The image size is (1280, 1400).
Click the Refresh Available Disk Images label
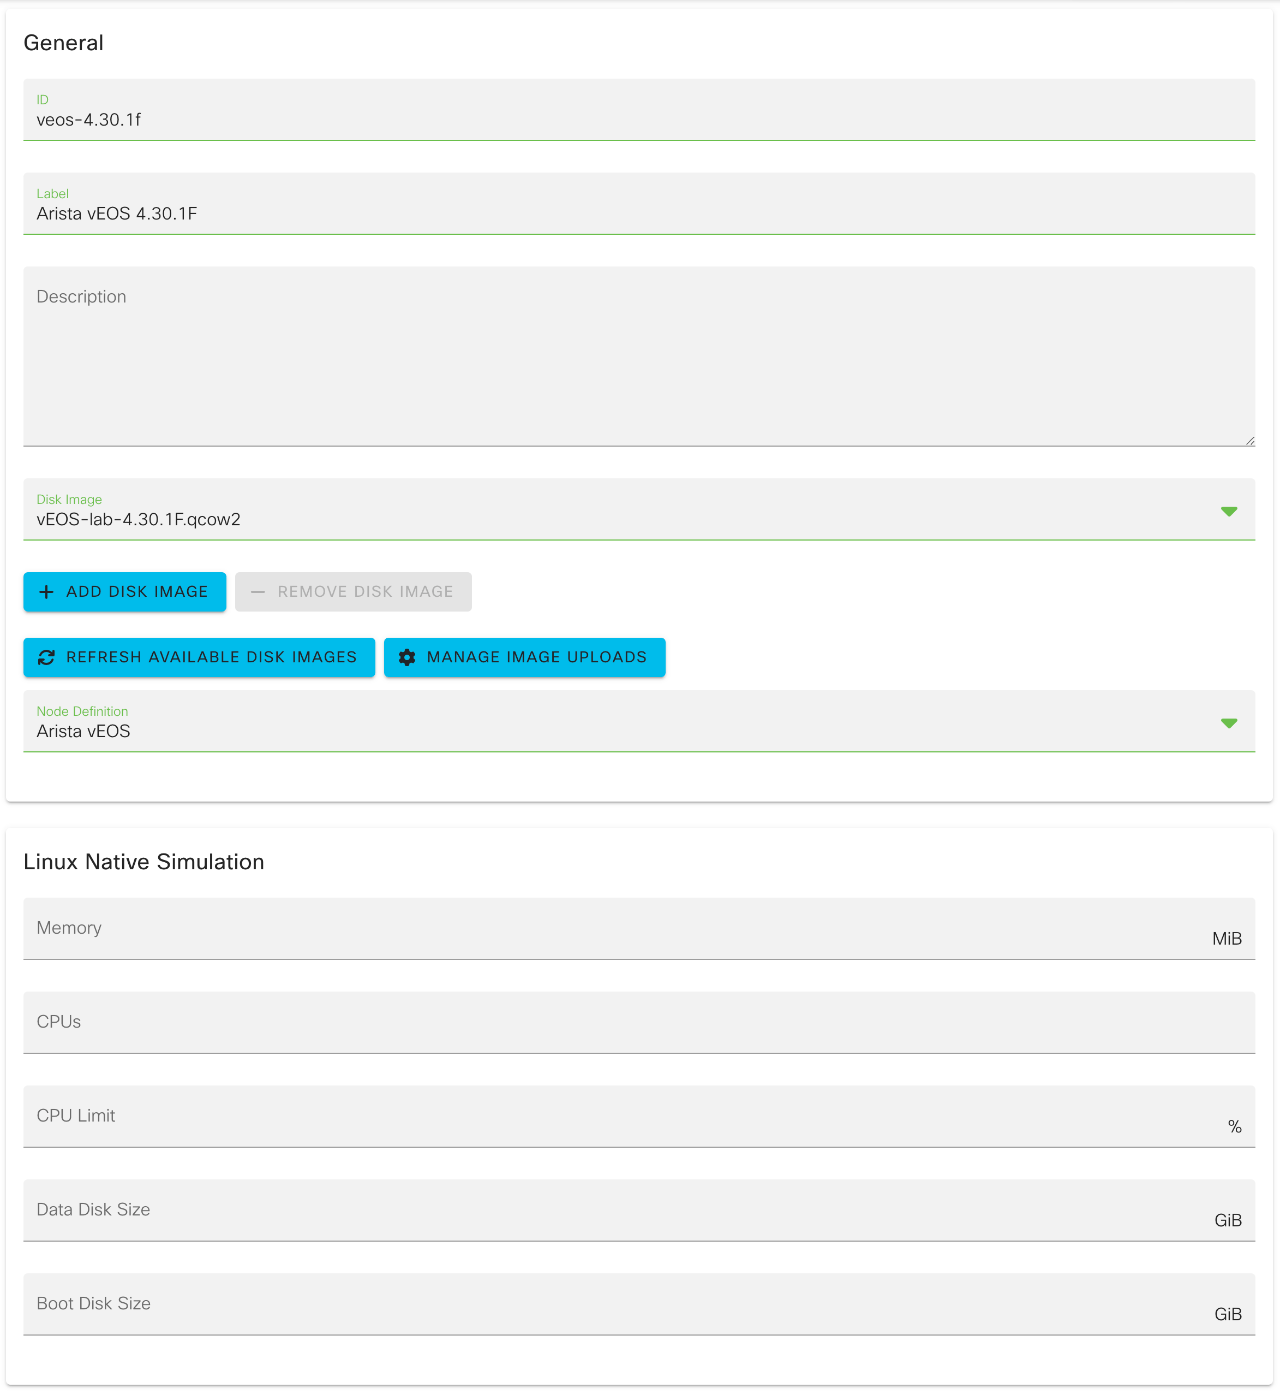tap(211, 657)
